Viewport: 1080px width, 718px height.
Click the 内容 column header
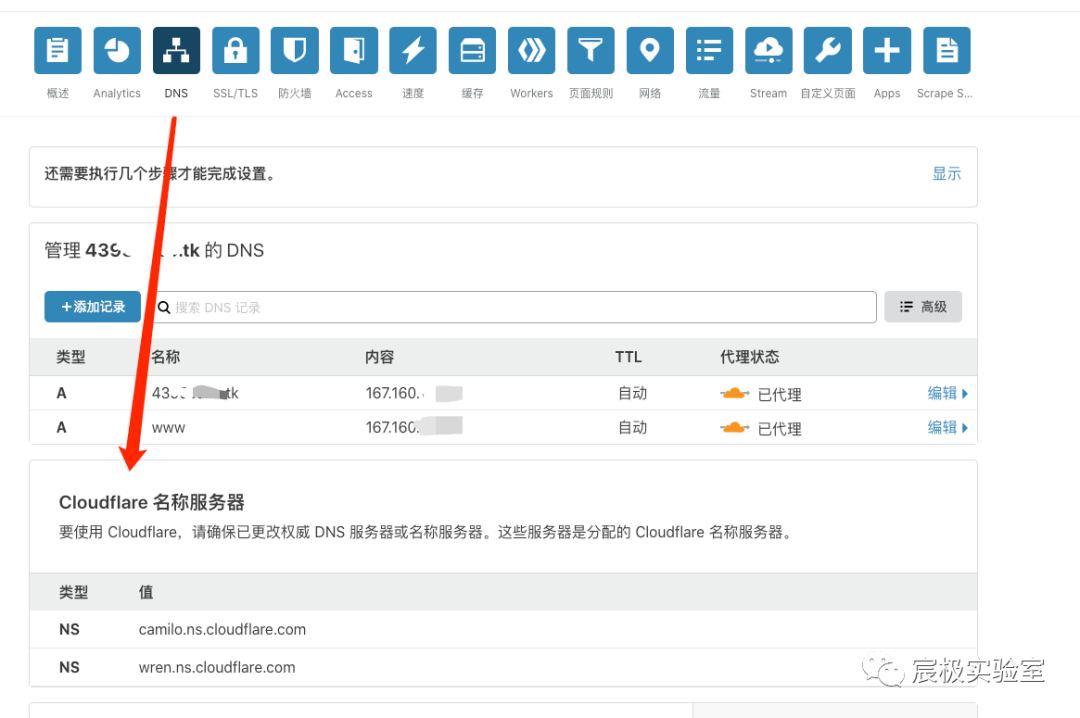pos(380,357)
